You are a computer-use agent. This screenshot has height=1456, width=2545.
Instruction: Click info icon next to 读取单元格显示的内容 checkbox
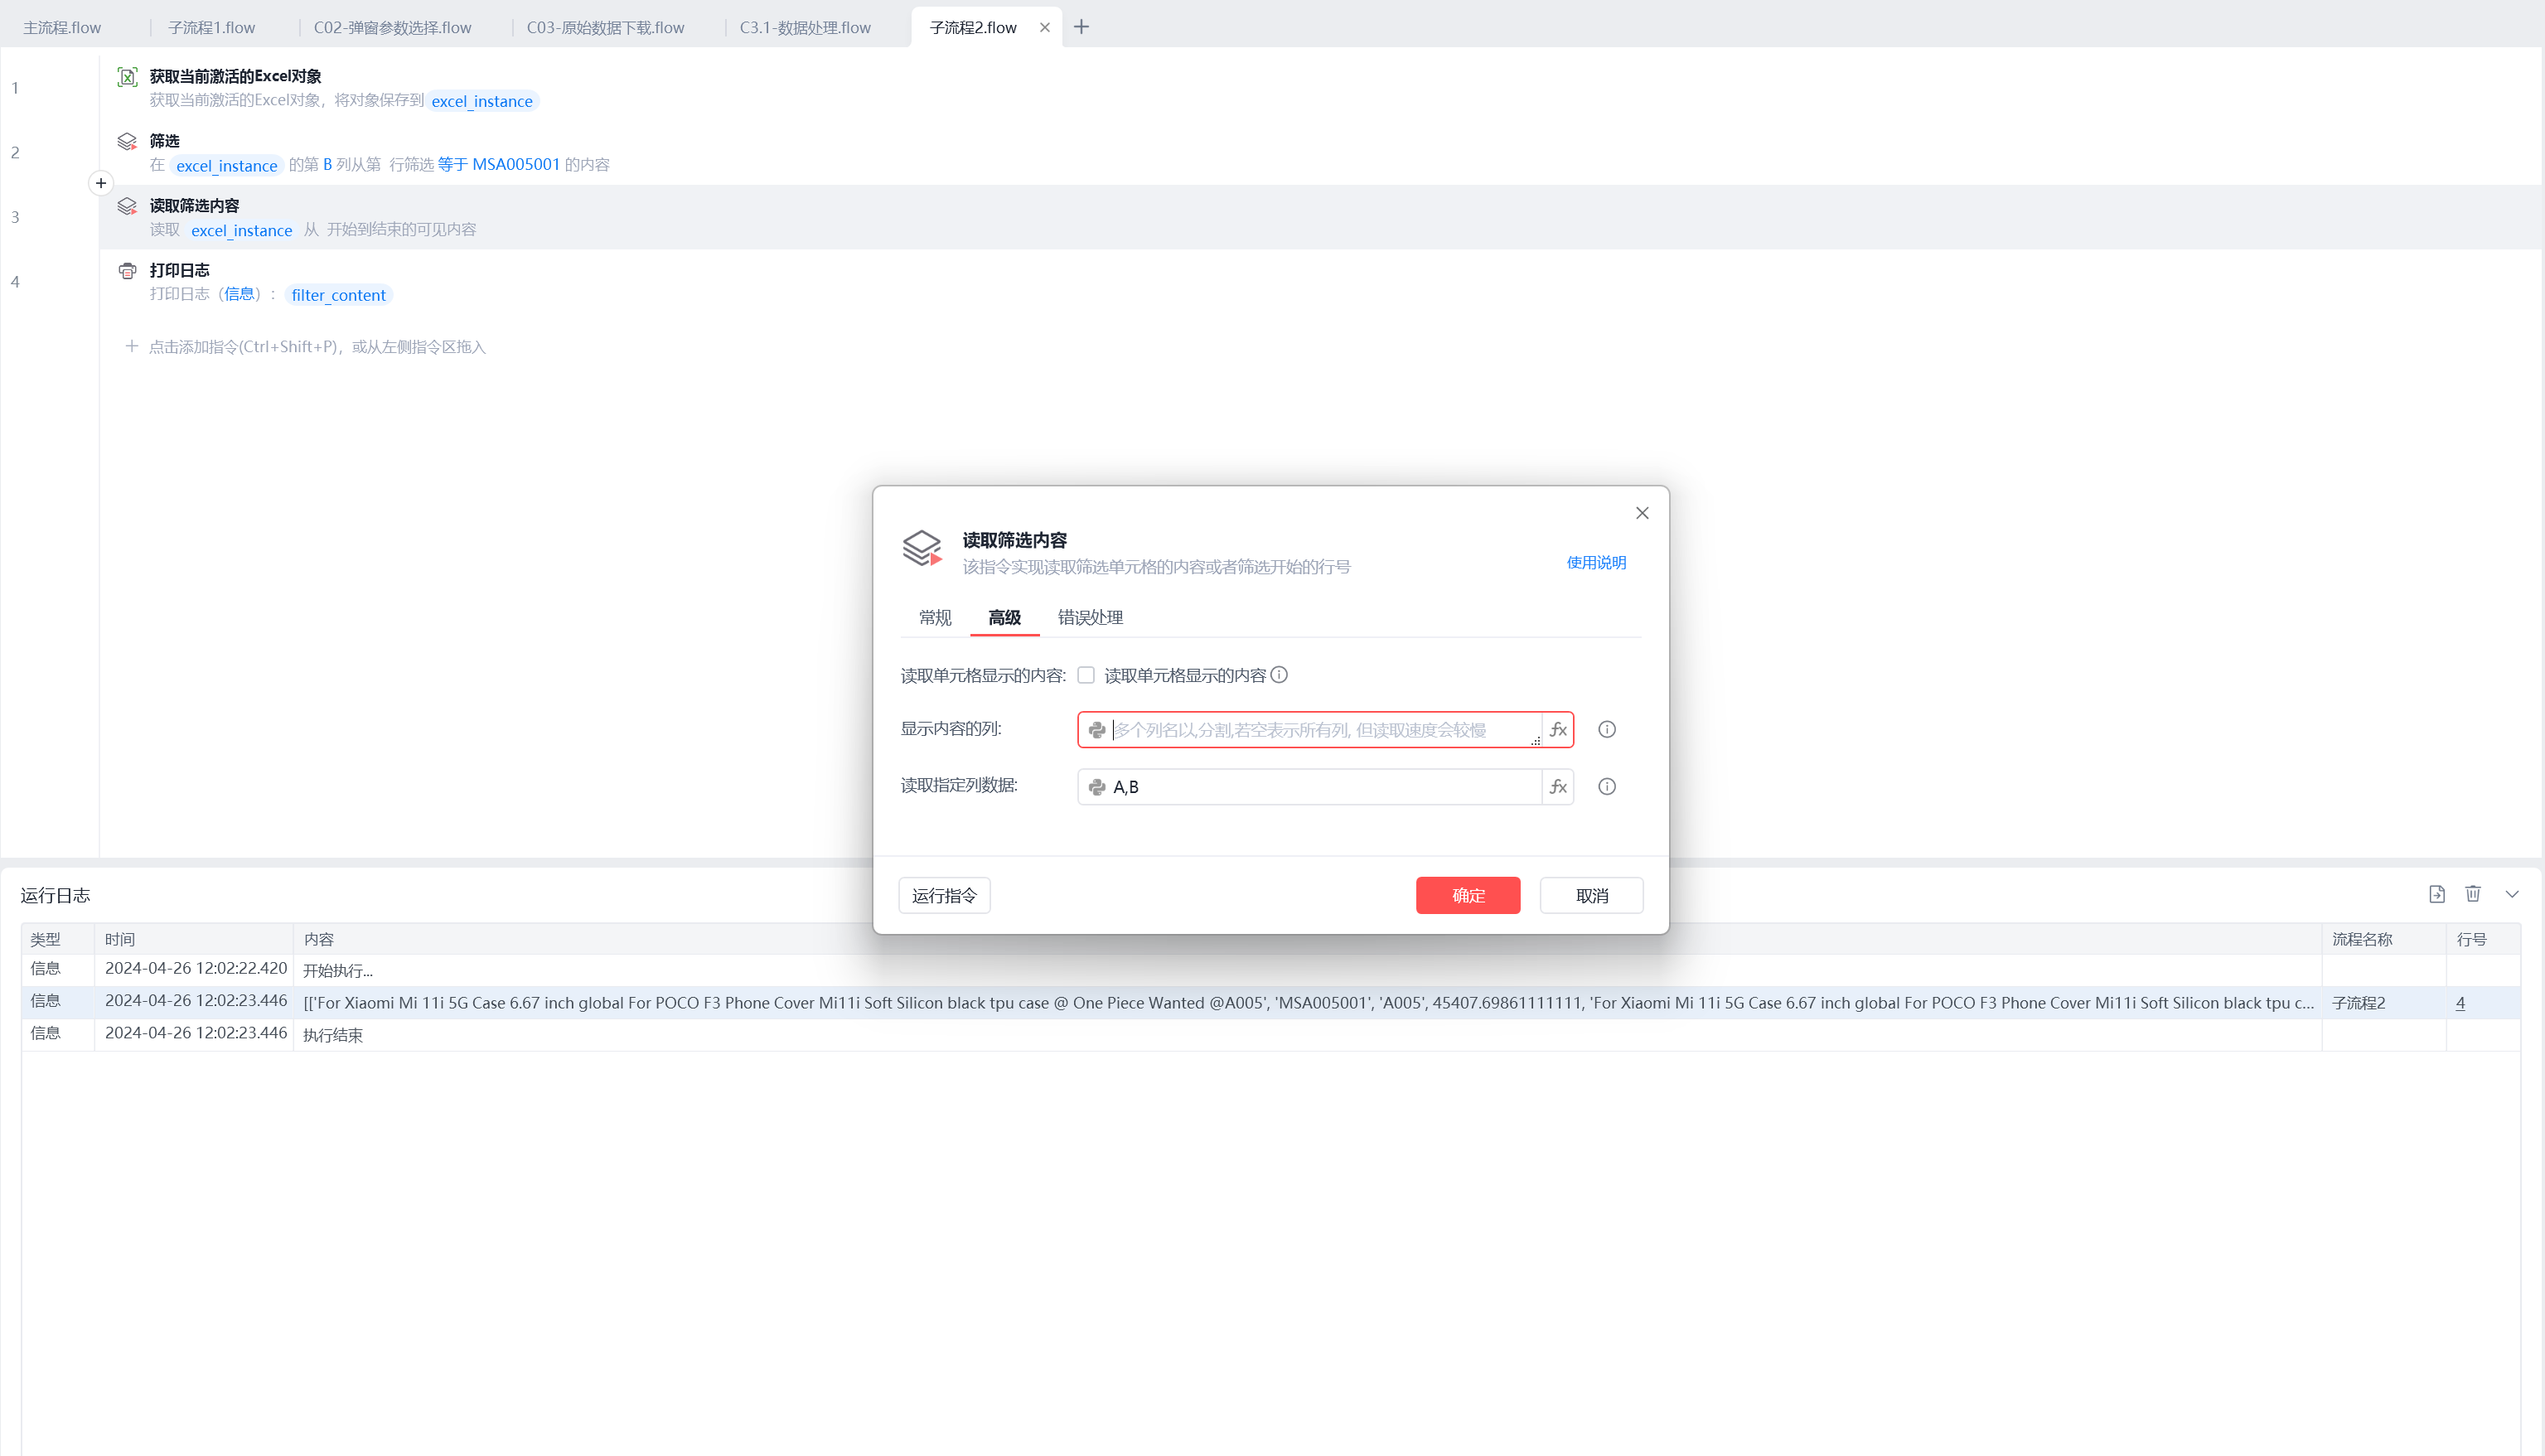coord(1279,675)
